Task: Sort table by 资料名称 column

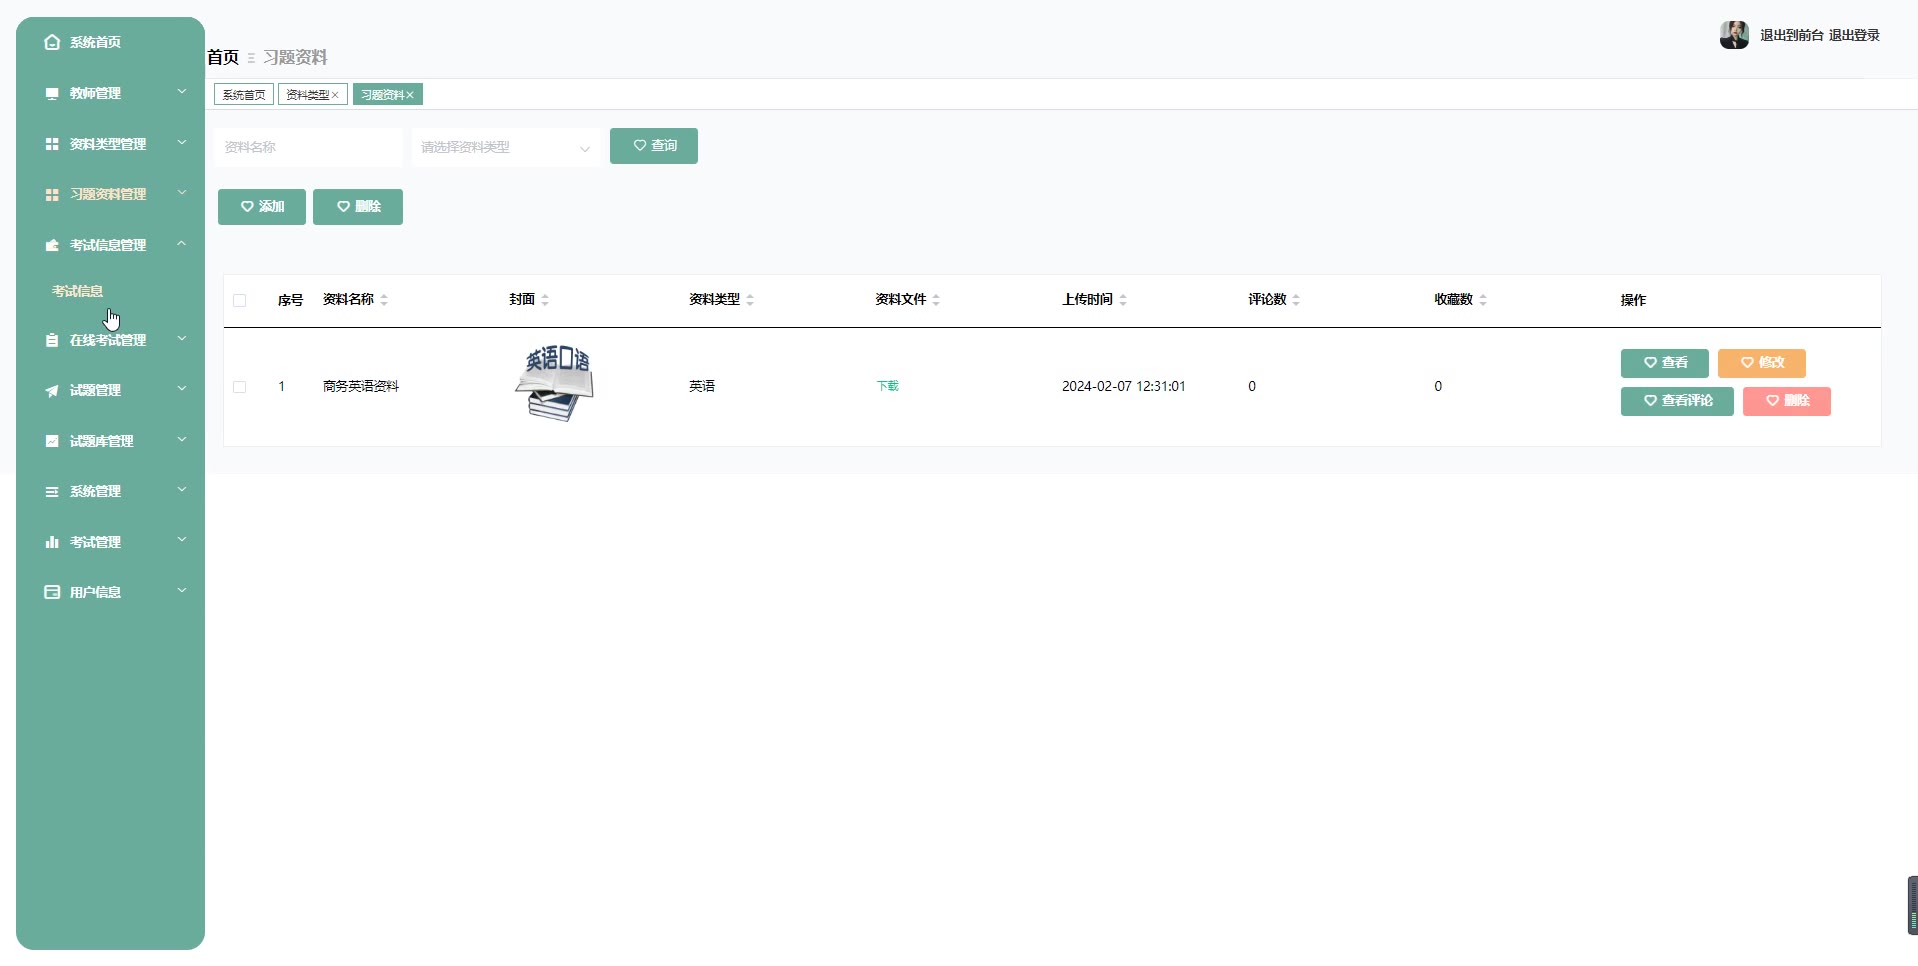Action: click(384, 300)
